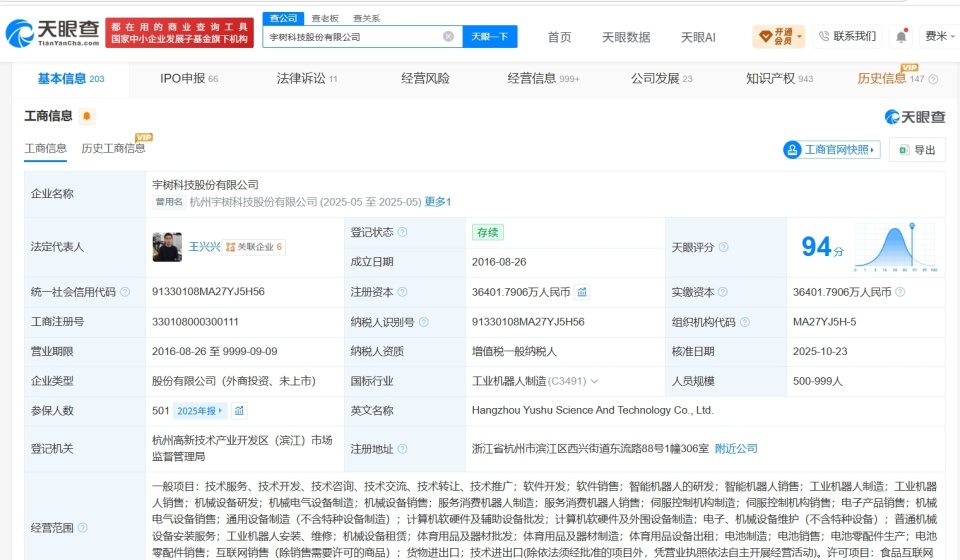Click the help icon next to 天眼评分
The image size is (960, 560).
click(724, 247)
